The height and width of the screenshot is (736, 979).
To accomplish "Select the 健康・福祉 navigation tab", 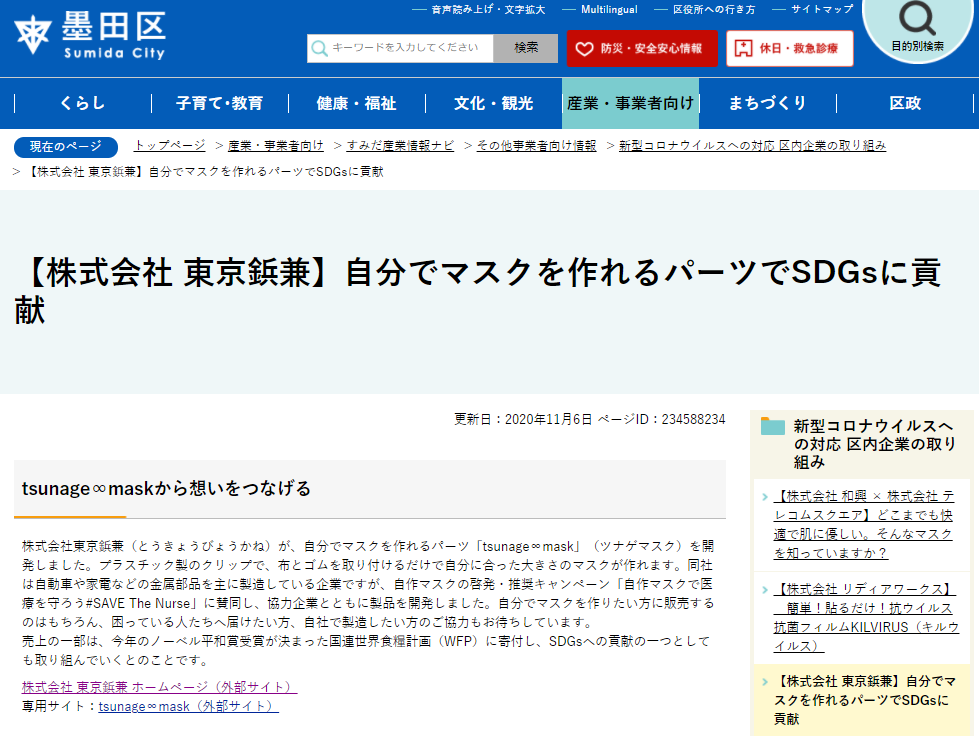I will click(357, 103).
